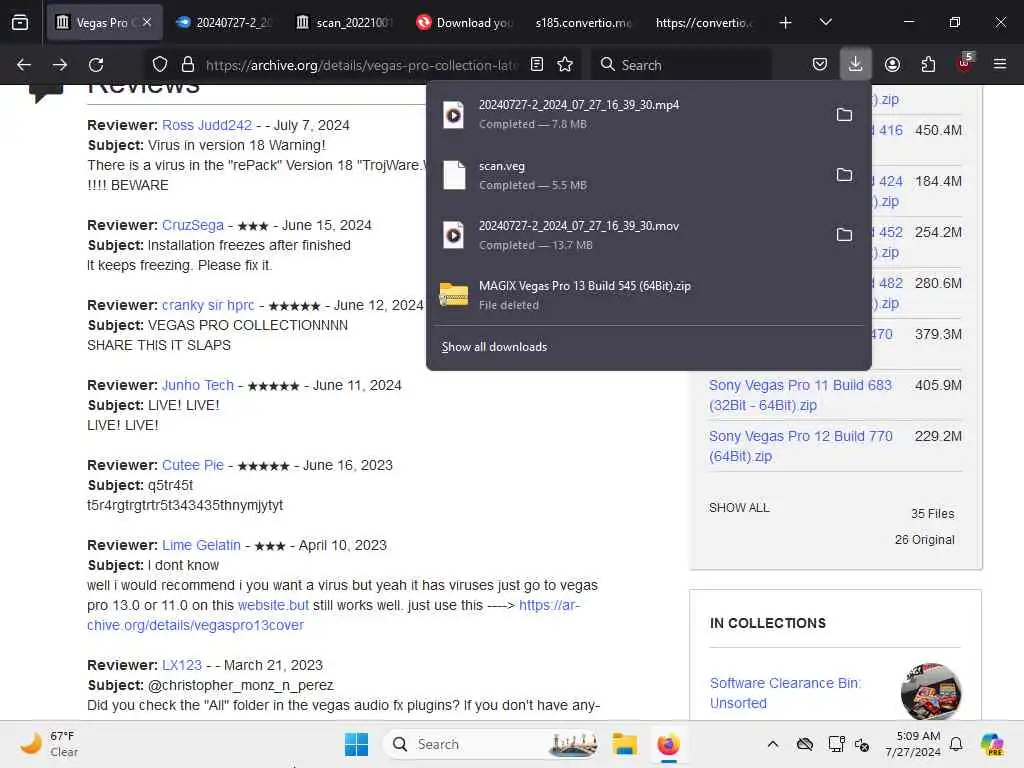The width and height of the screenshot is (1024, 768).
Task: Switch to the Download your tab
Action: [x=465, y=22]
